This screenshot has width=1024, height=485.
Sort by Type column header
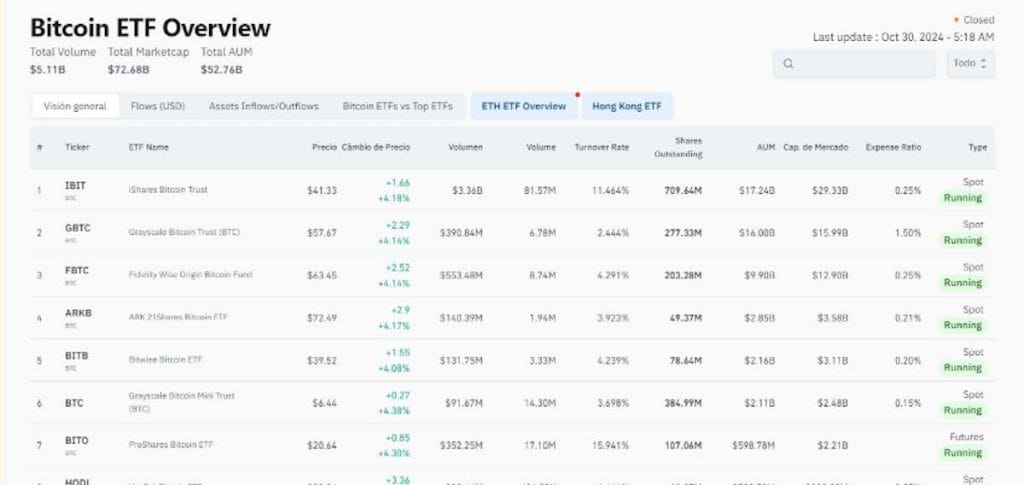(978, 148)
